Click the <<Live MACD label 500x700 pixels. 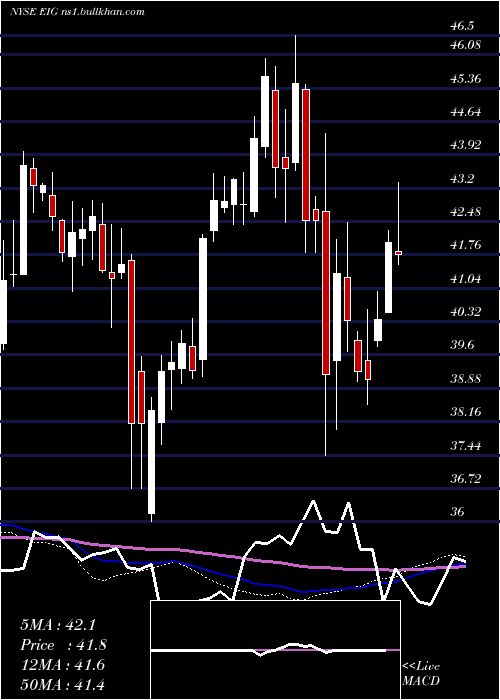pyautogui.click(x=421, y=674)
